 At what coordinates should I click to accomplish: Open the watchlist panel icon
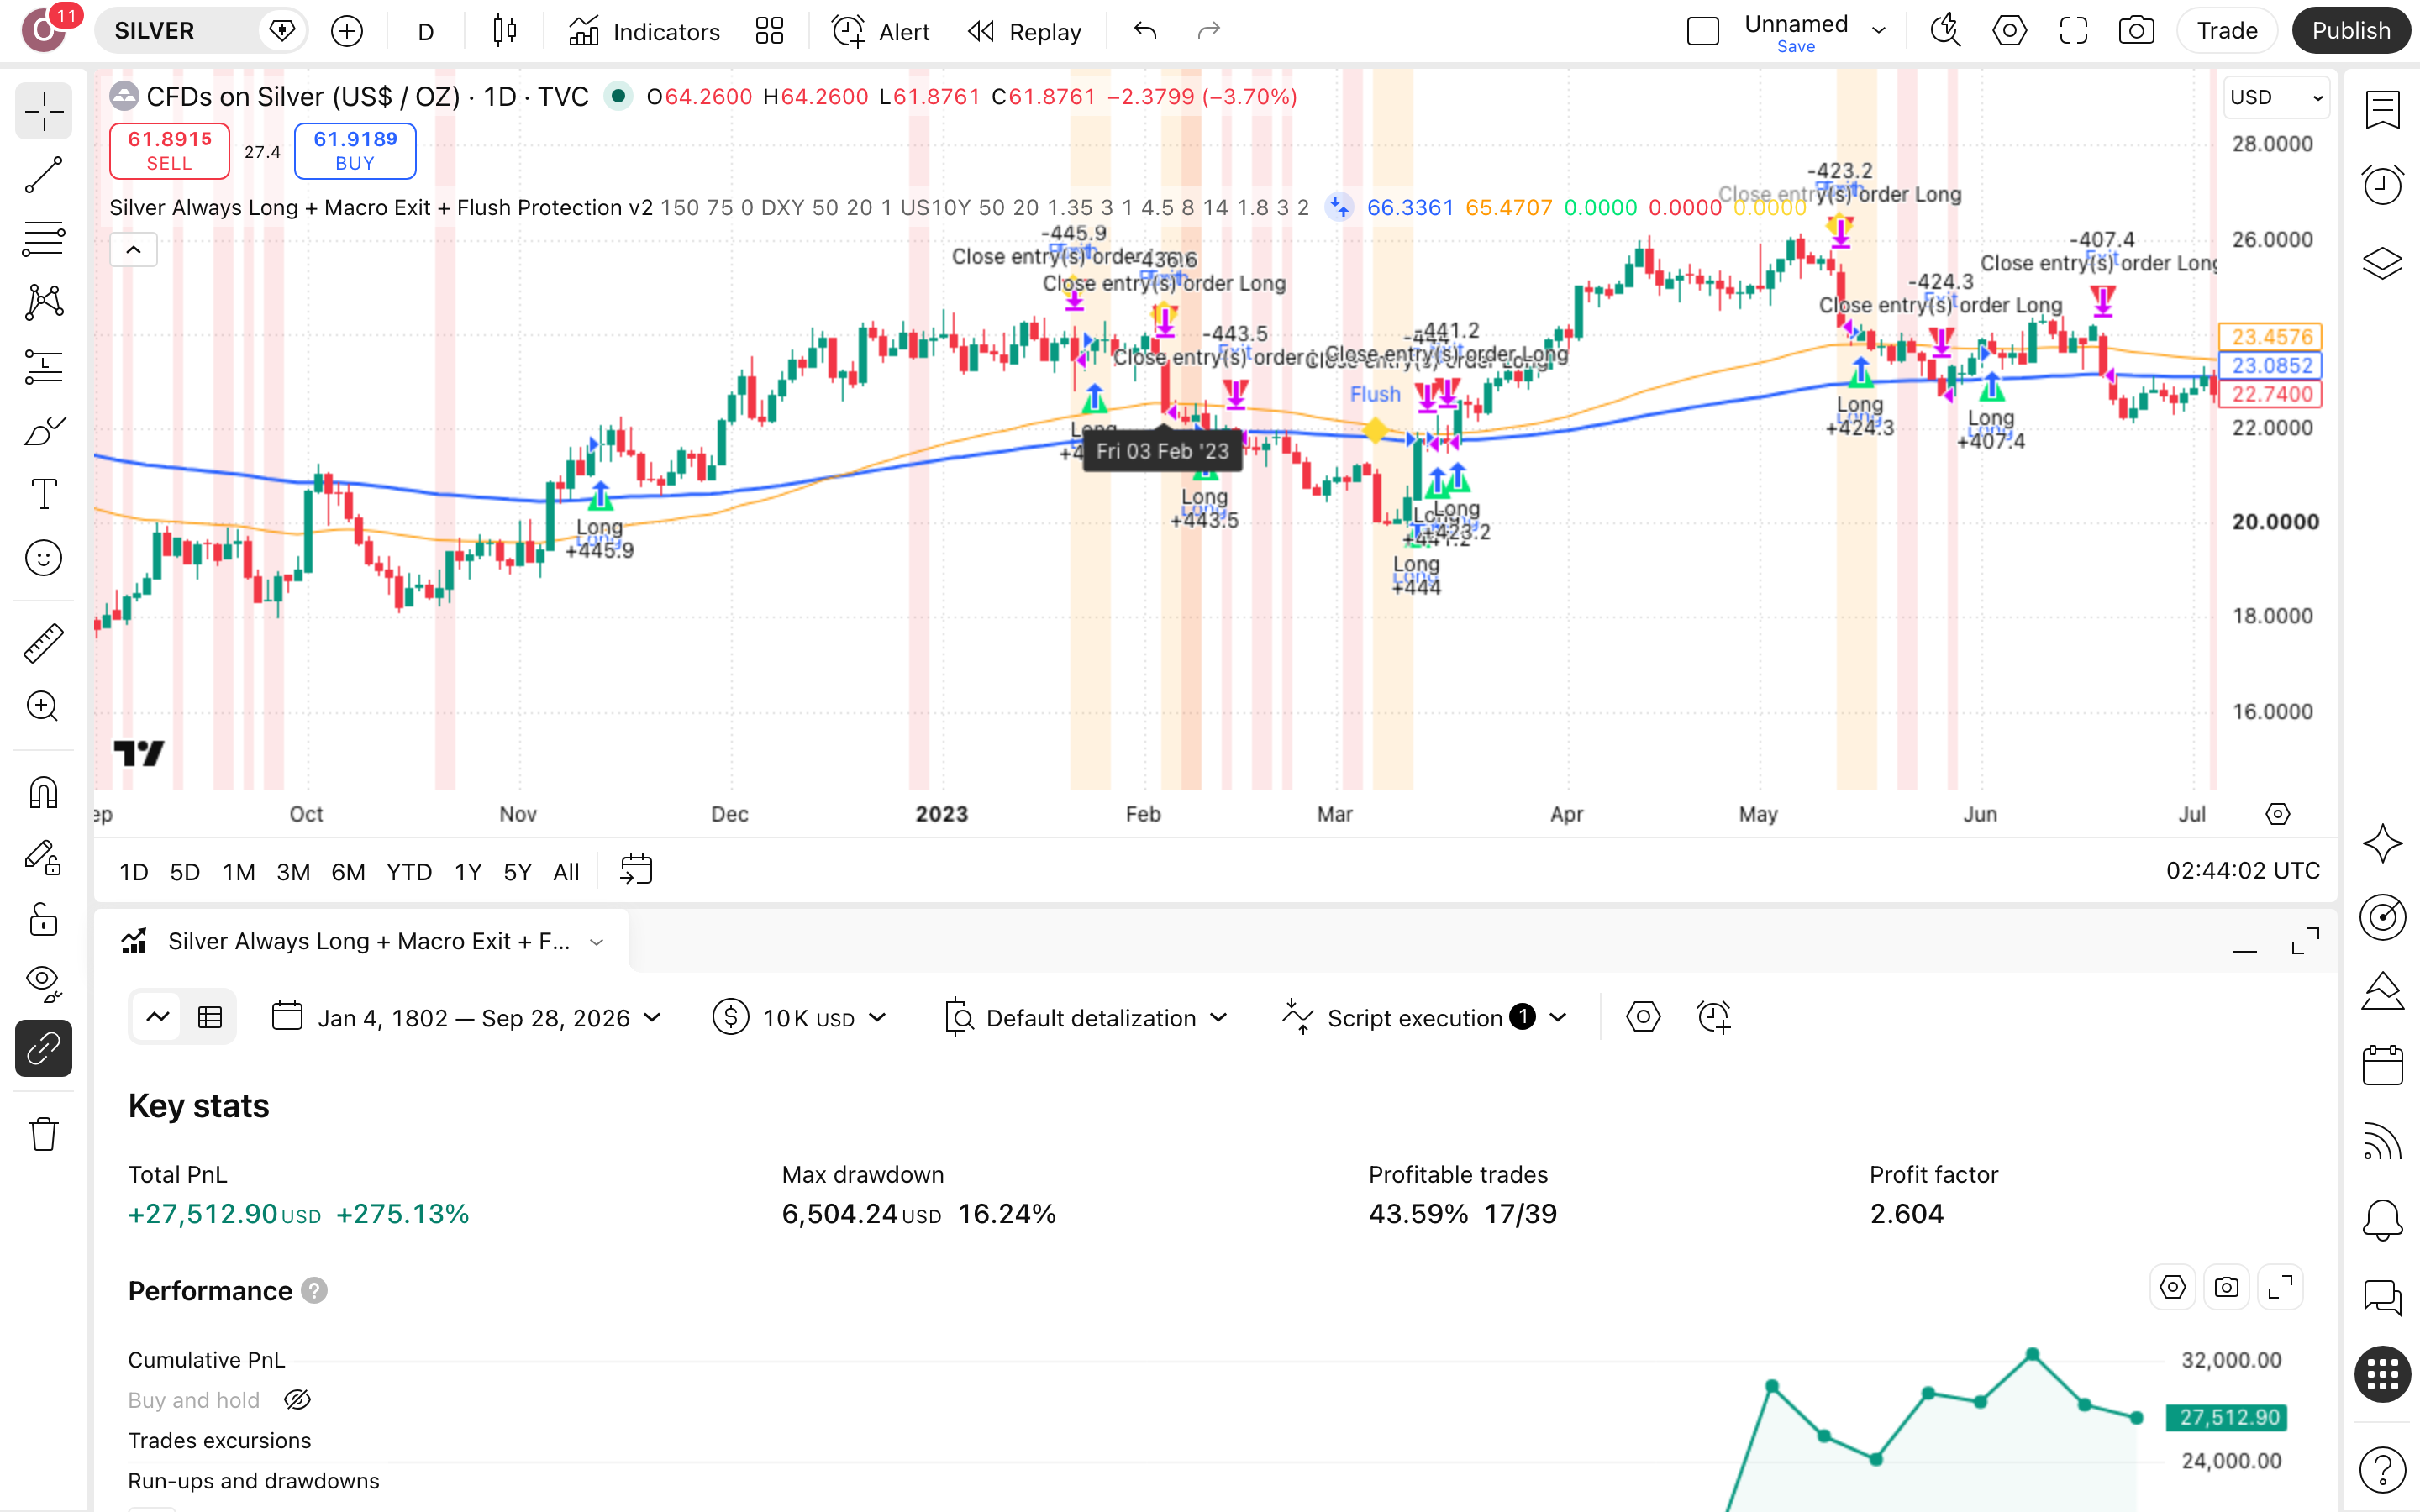[x=2382, y=110]
